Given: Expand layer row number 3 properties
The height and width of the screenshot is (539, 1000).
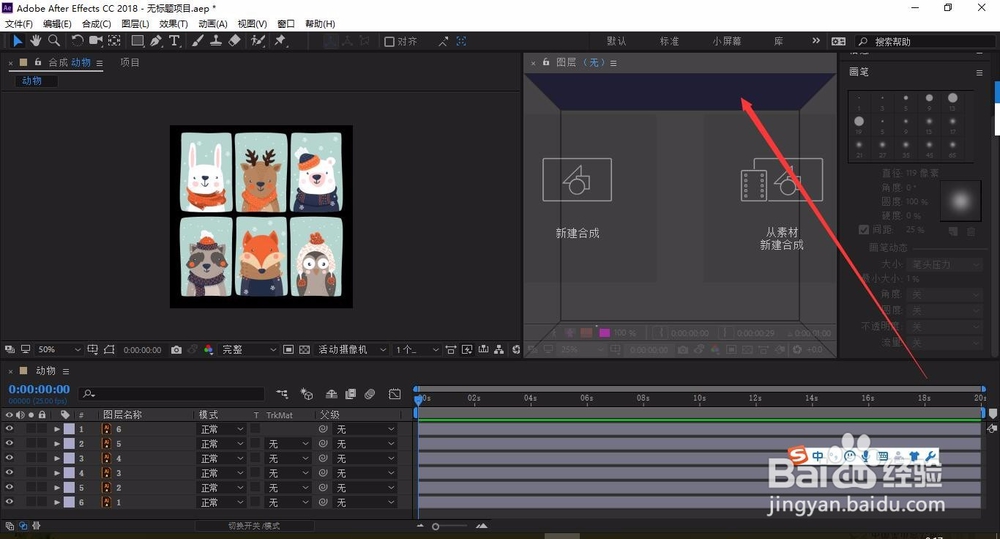Looking at the screenshot, I should pyautogui.click(x=57, y=459).
